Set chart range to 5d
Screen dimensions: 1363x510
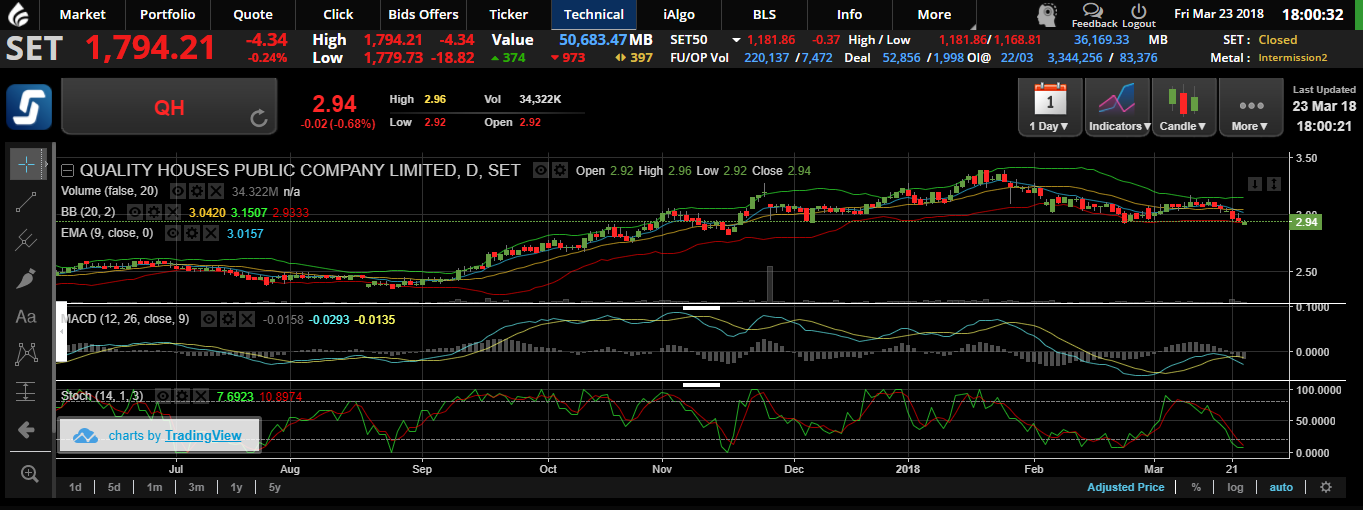(x=114, y=487)
